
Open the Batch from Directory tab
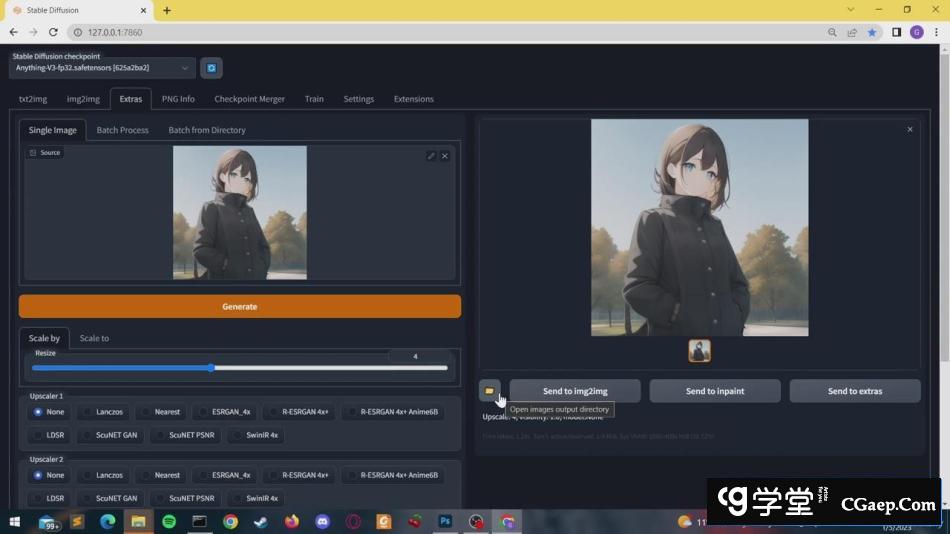[206, 130]
